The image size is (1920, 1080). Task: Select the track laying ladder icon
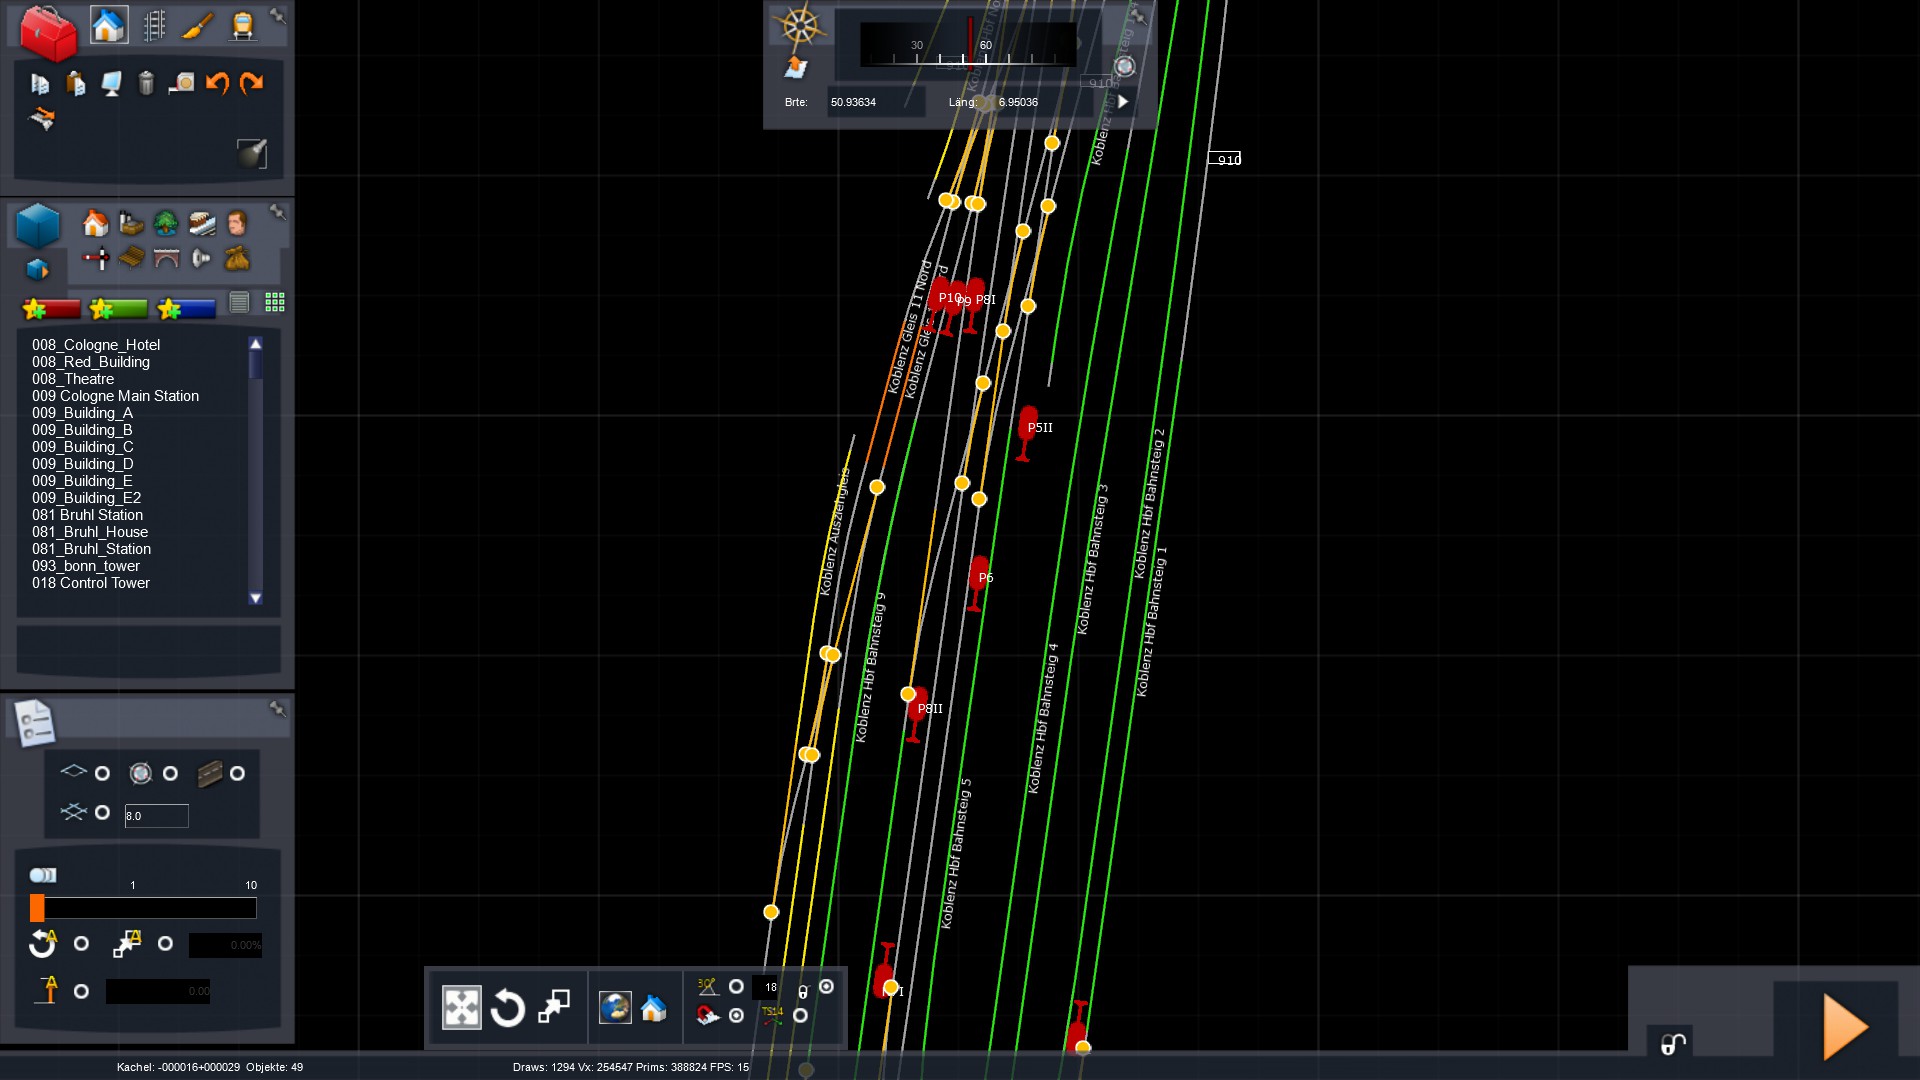154,26
